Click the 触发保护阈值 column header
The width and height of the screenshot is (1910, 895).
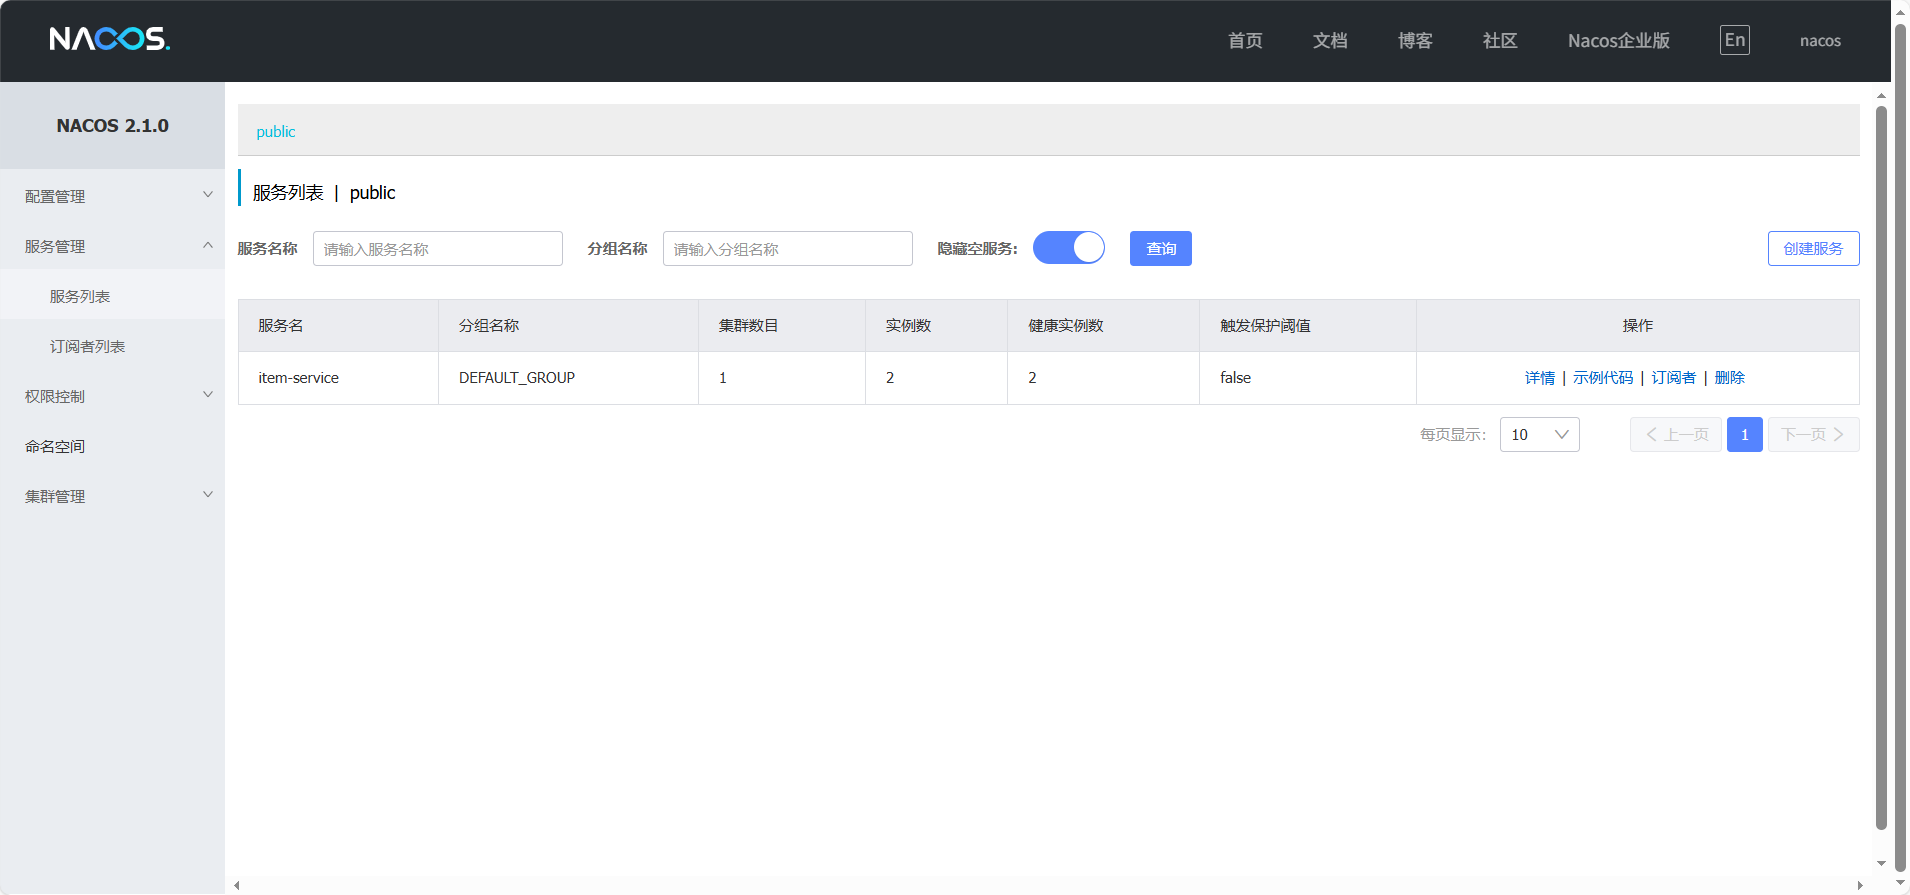coord(1308,326)
